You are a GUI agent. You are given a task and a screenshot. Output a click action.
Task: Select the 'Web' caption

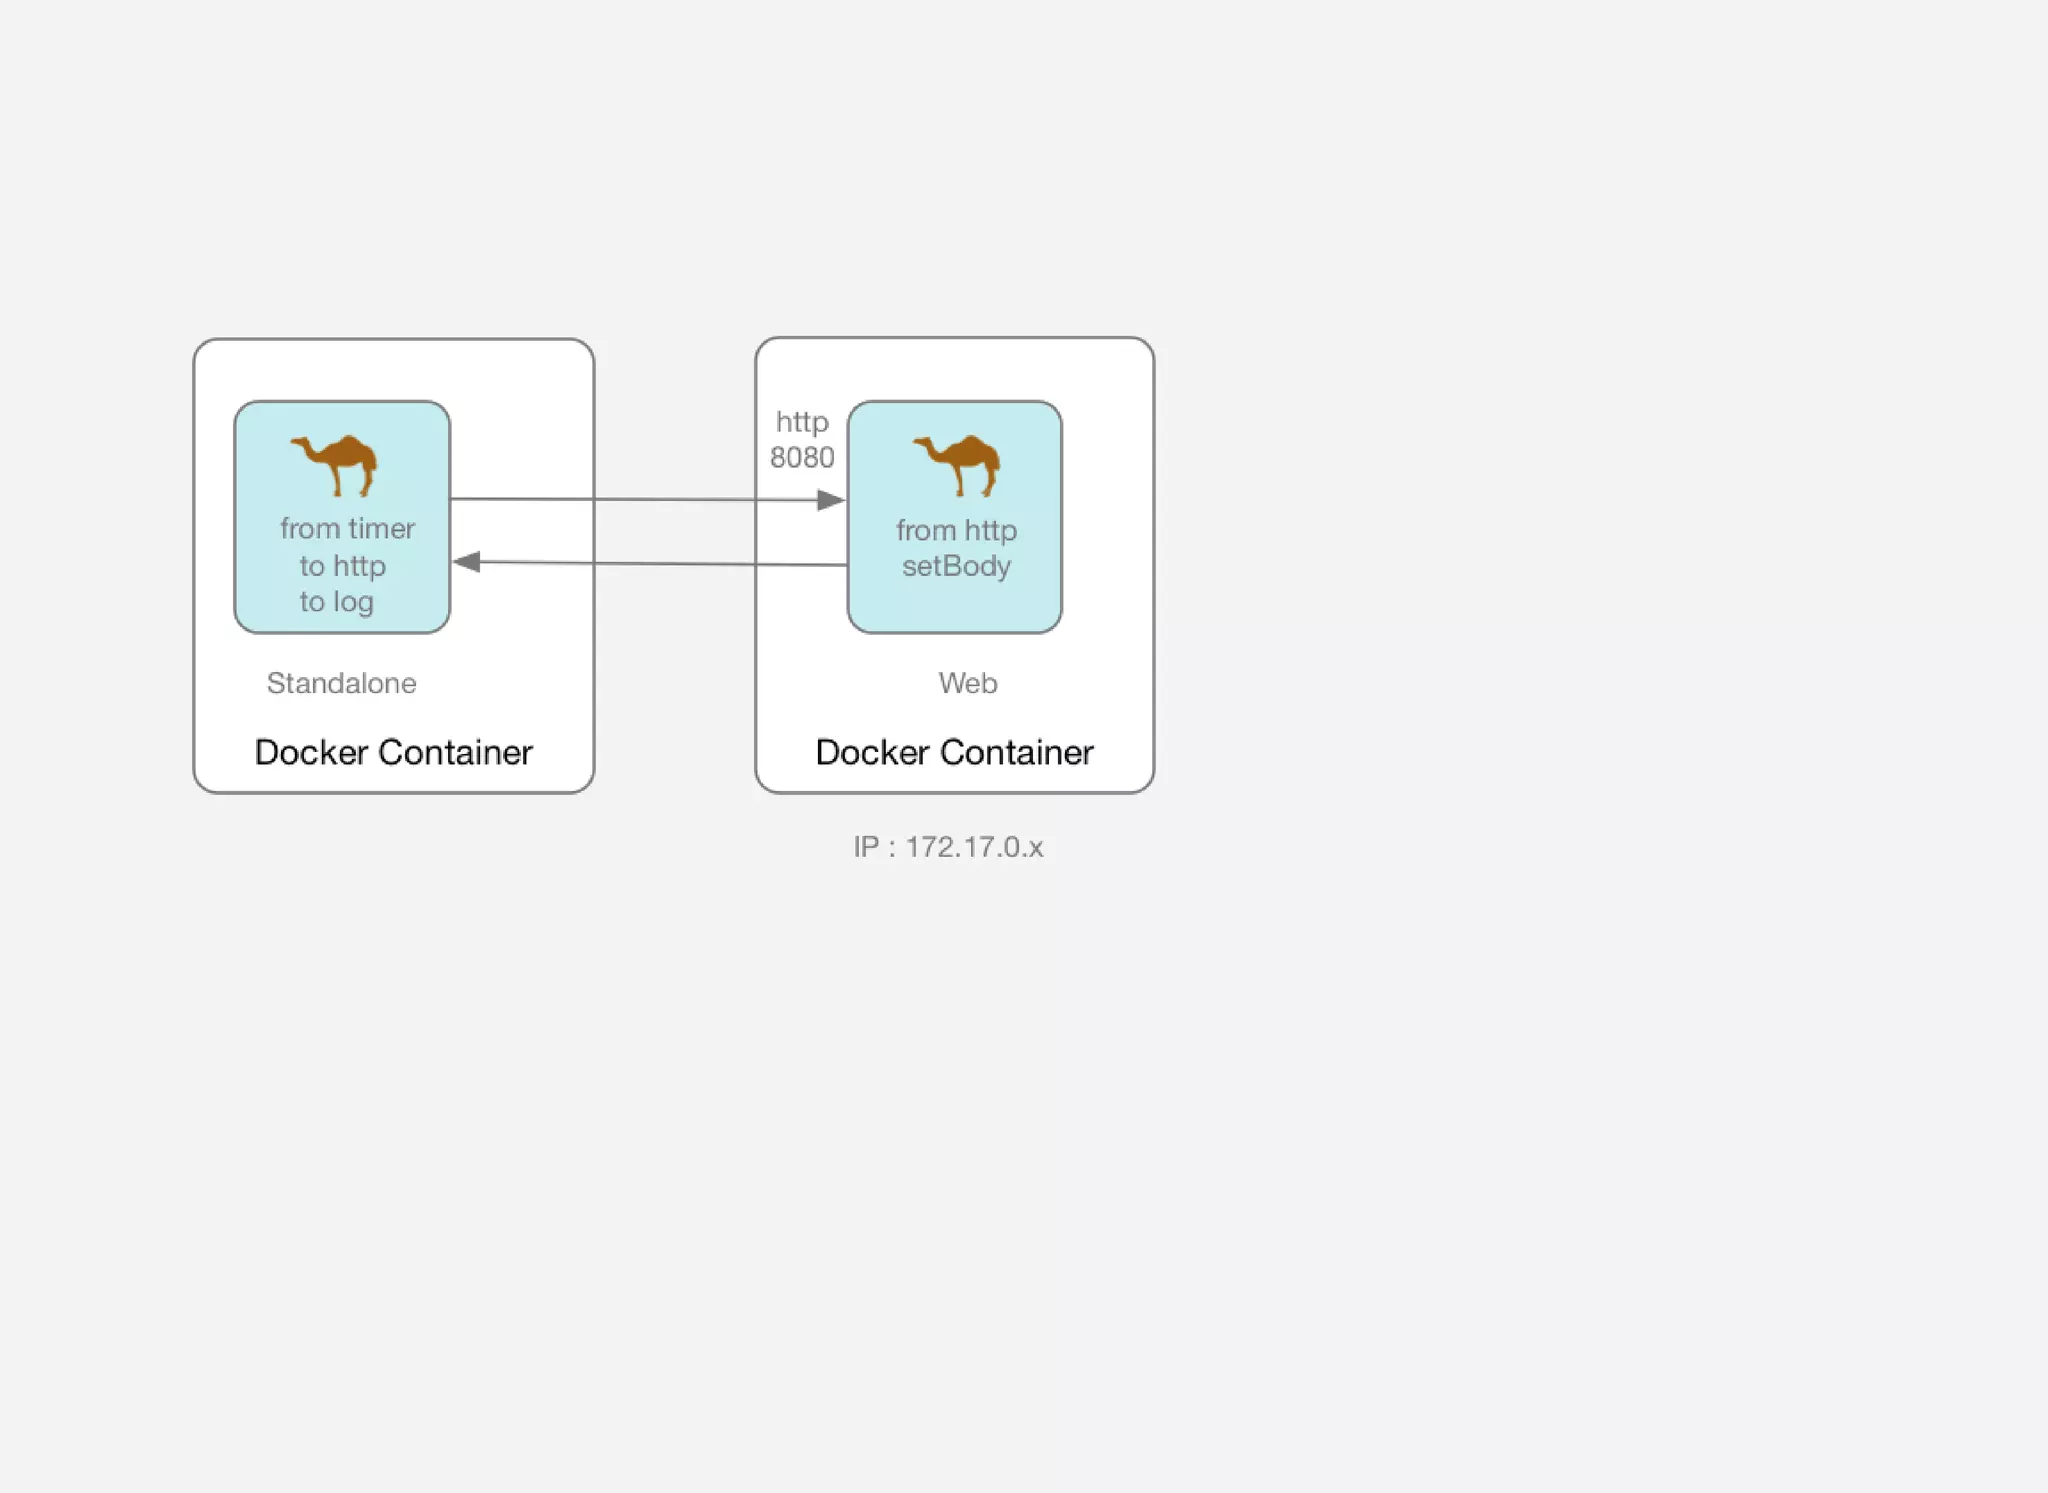pos(967,683)
